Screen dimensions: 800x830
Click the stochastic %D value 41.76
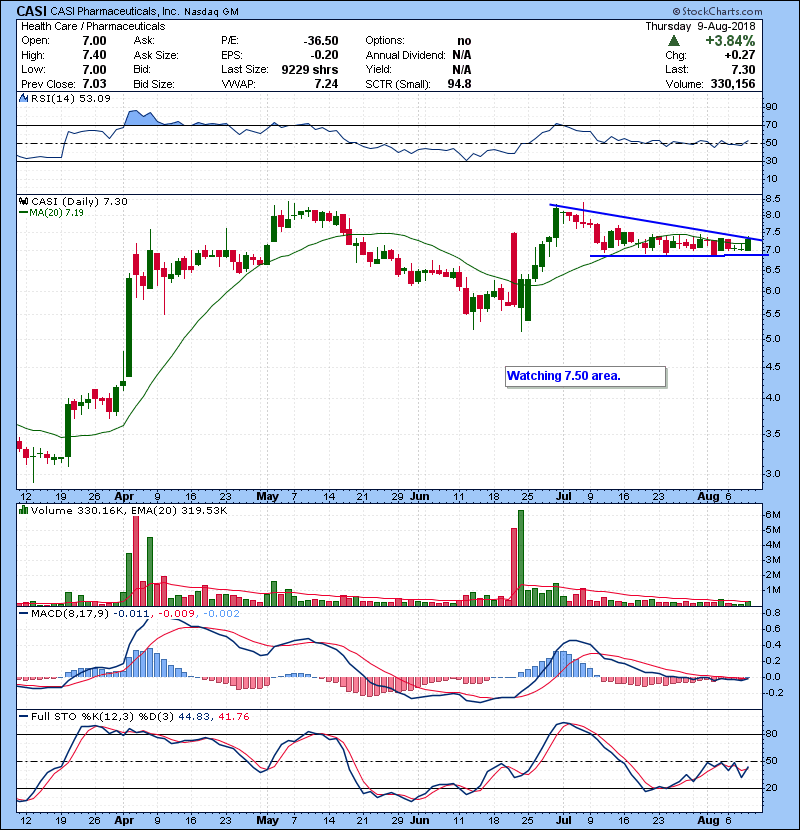[x=233, y=717]
